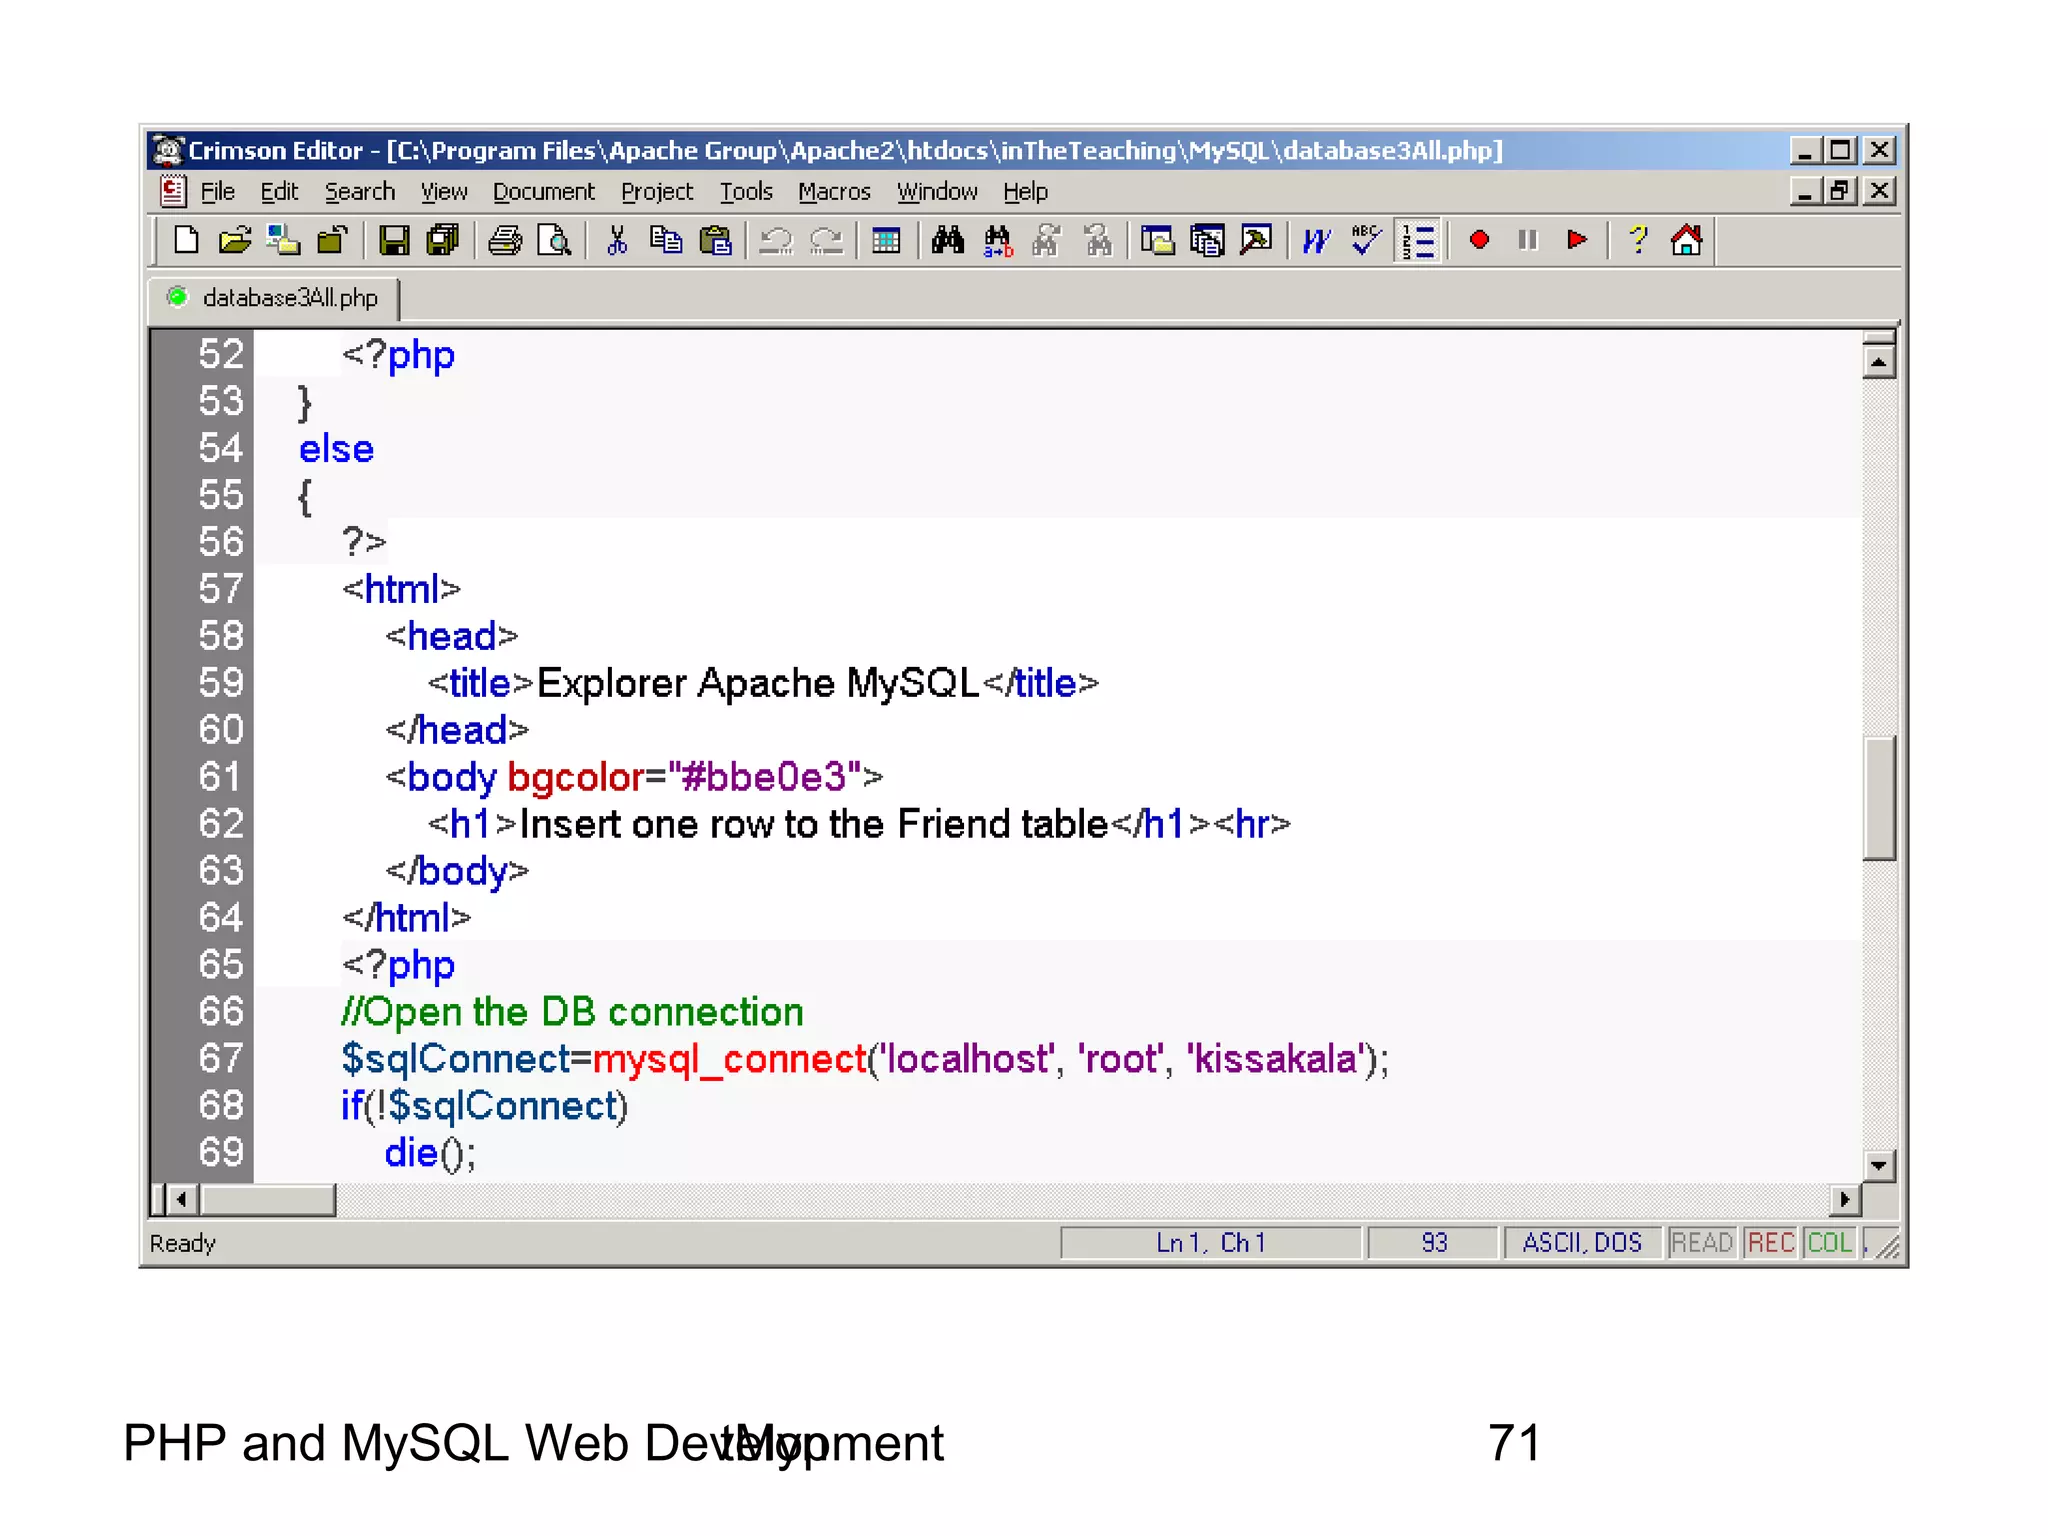The width and height of the screenshot is (2048, 1536).
Task: Open a file using folder icon
Action: coord(235,241)
